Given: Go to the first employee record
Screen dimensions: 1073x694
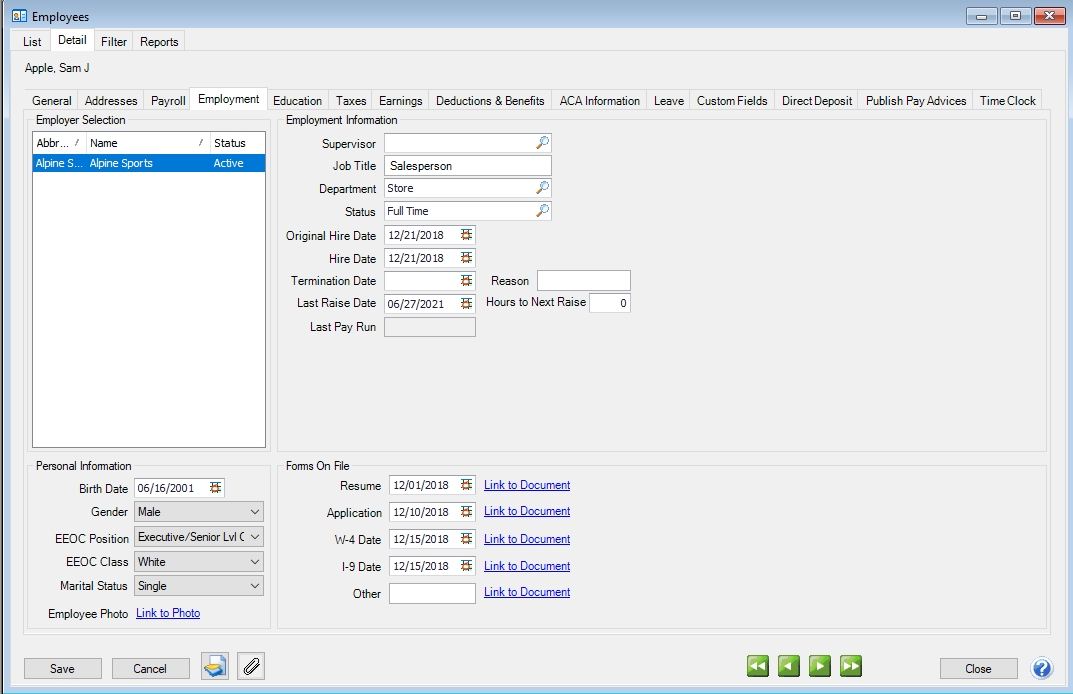Looking at the screenshot, I should (758, 667).
